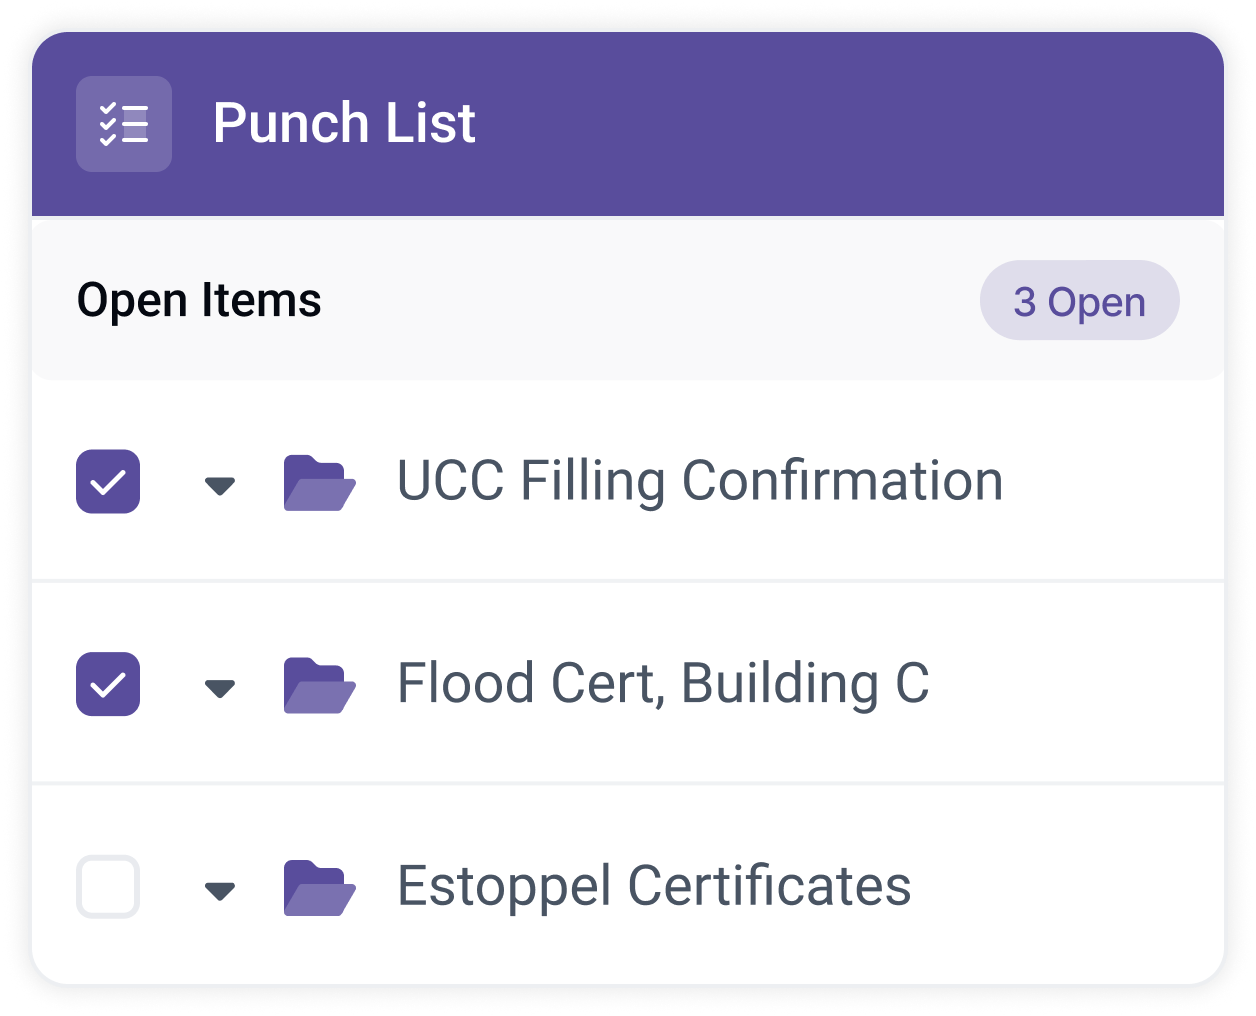Open the Estoppel Certificates folder icon
This screenshot has height=1016, width=1256.
[x=319, y=888]
